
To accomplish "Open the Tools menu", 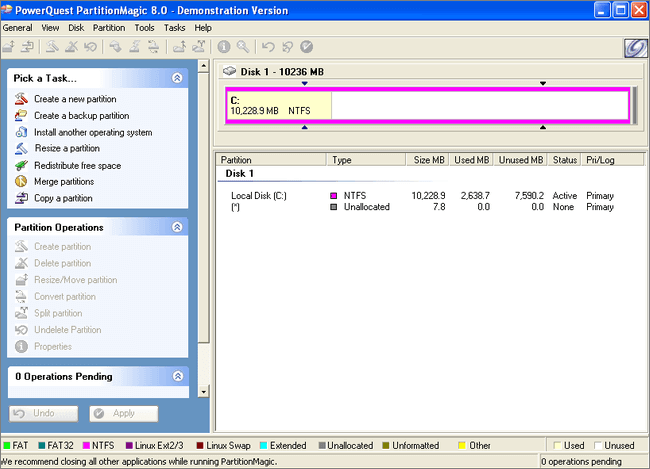I will [x=144, y=28].
